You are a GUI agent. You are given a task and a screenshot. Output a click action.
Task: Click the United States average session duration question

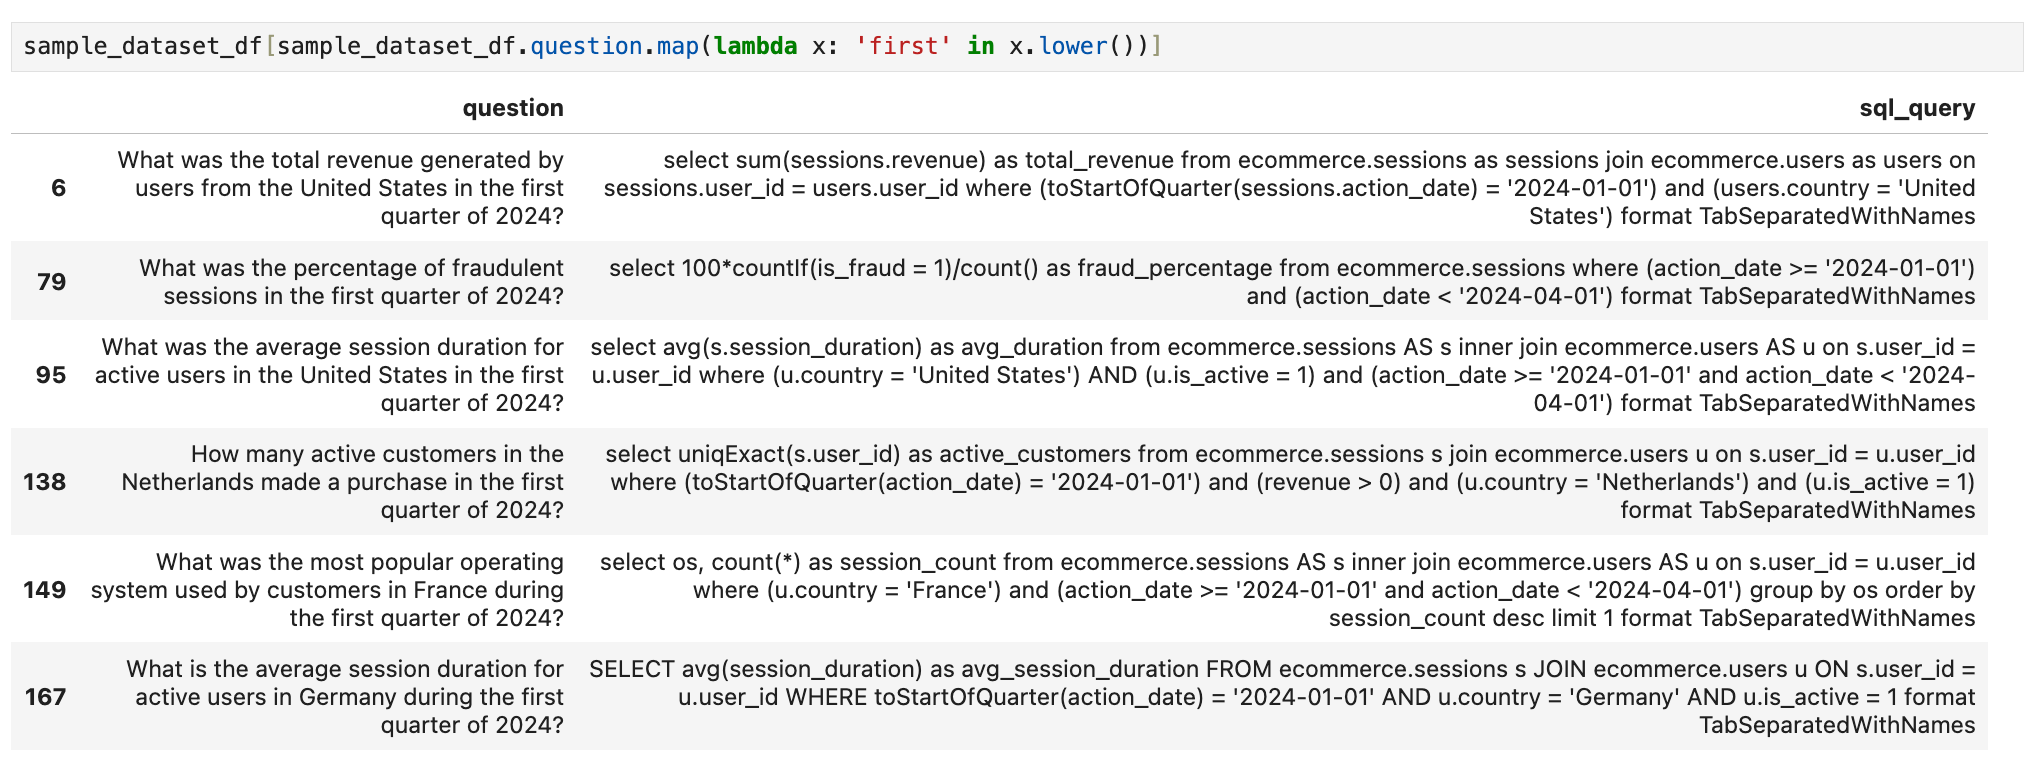coord(330,375)
